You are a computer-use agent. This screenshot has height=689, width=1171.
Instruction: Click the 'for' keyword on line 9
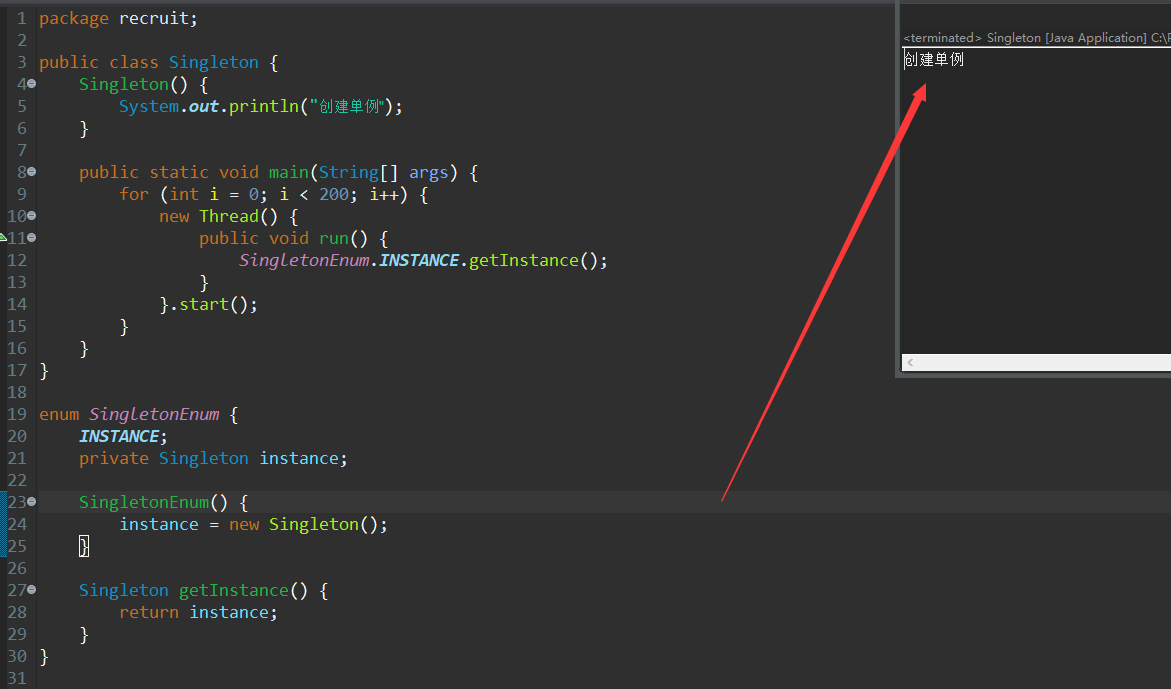[134, 195]
